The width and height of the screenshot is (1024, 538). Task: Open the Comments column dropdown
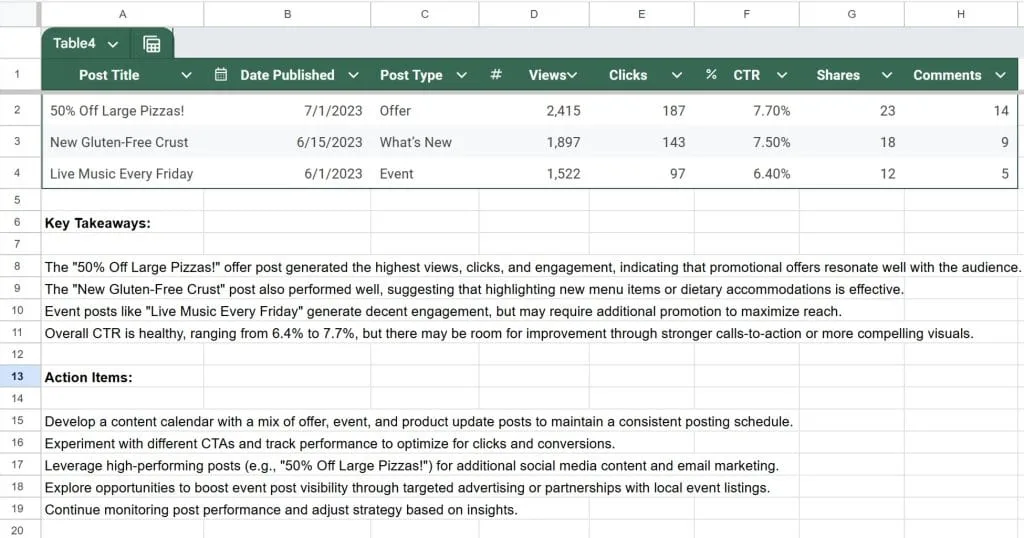pyautogui.click(x=1000, y=75)
